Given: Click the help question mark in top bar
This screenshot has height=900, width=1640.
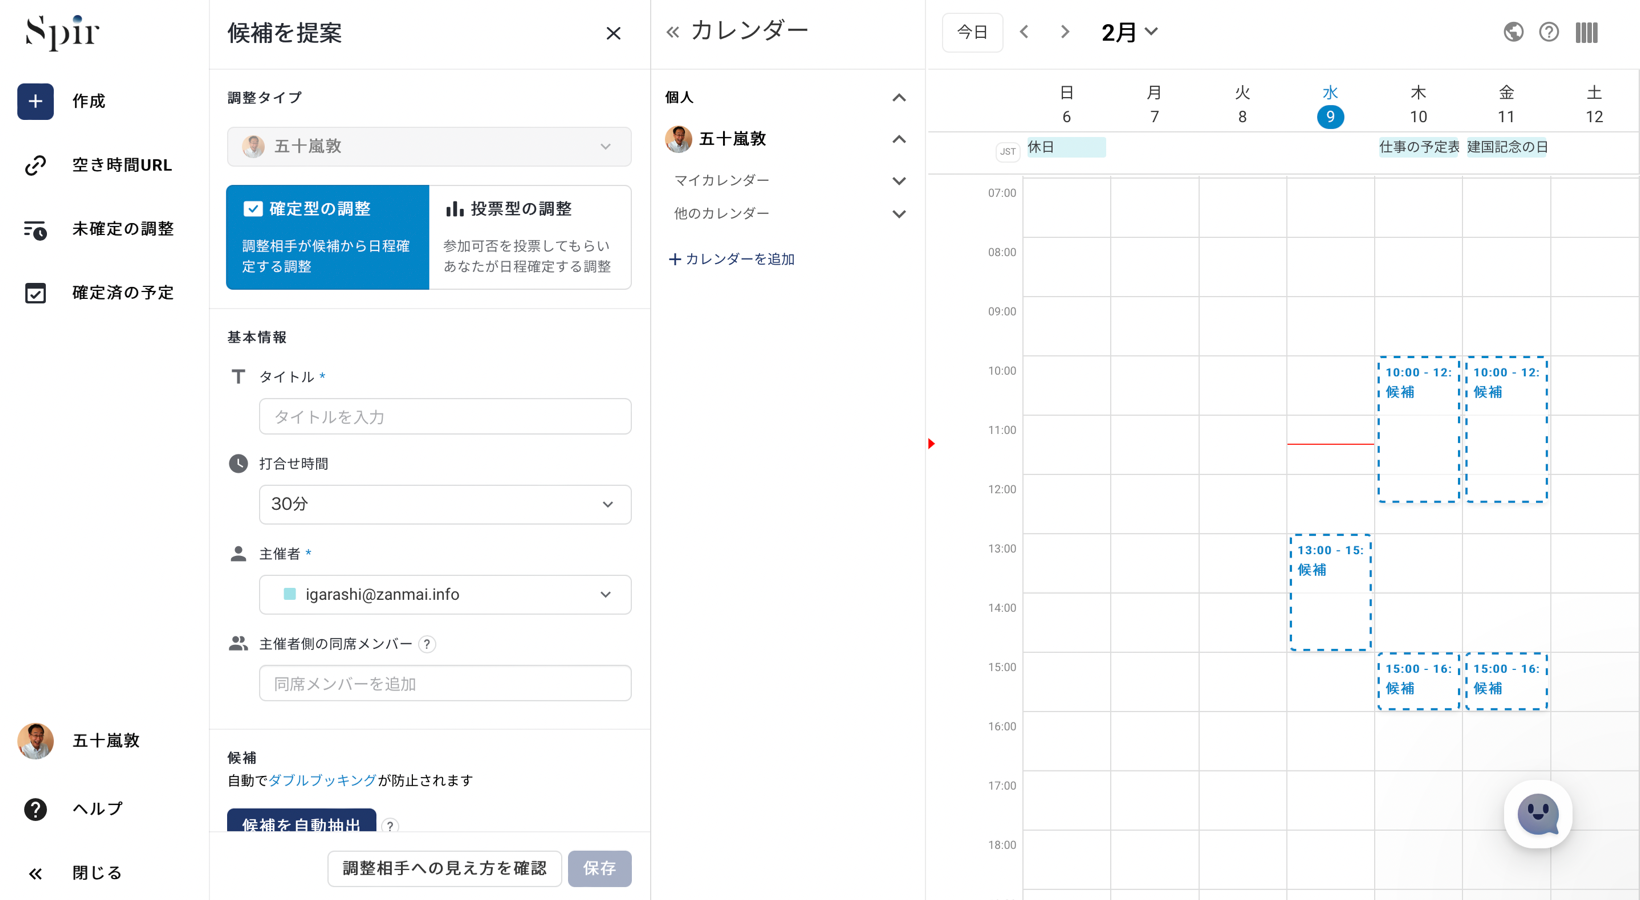Looking at the screenshot, I should coord(1549,32).
